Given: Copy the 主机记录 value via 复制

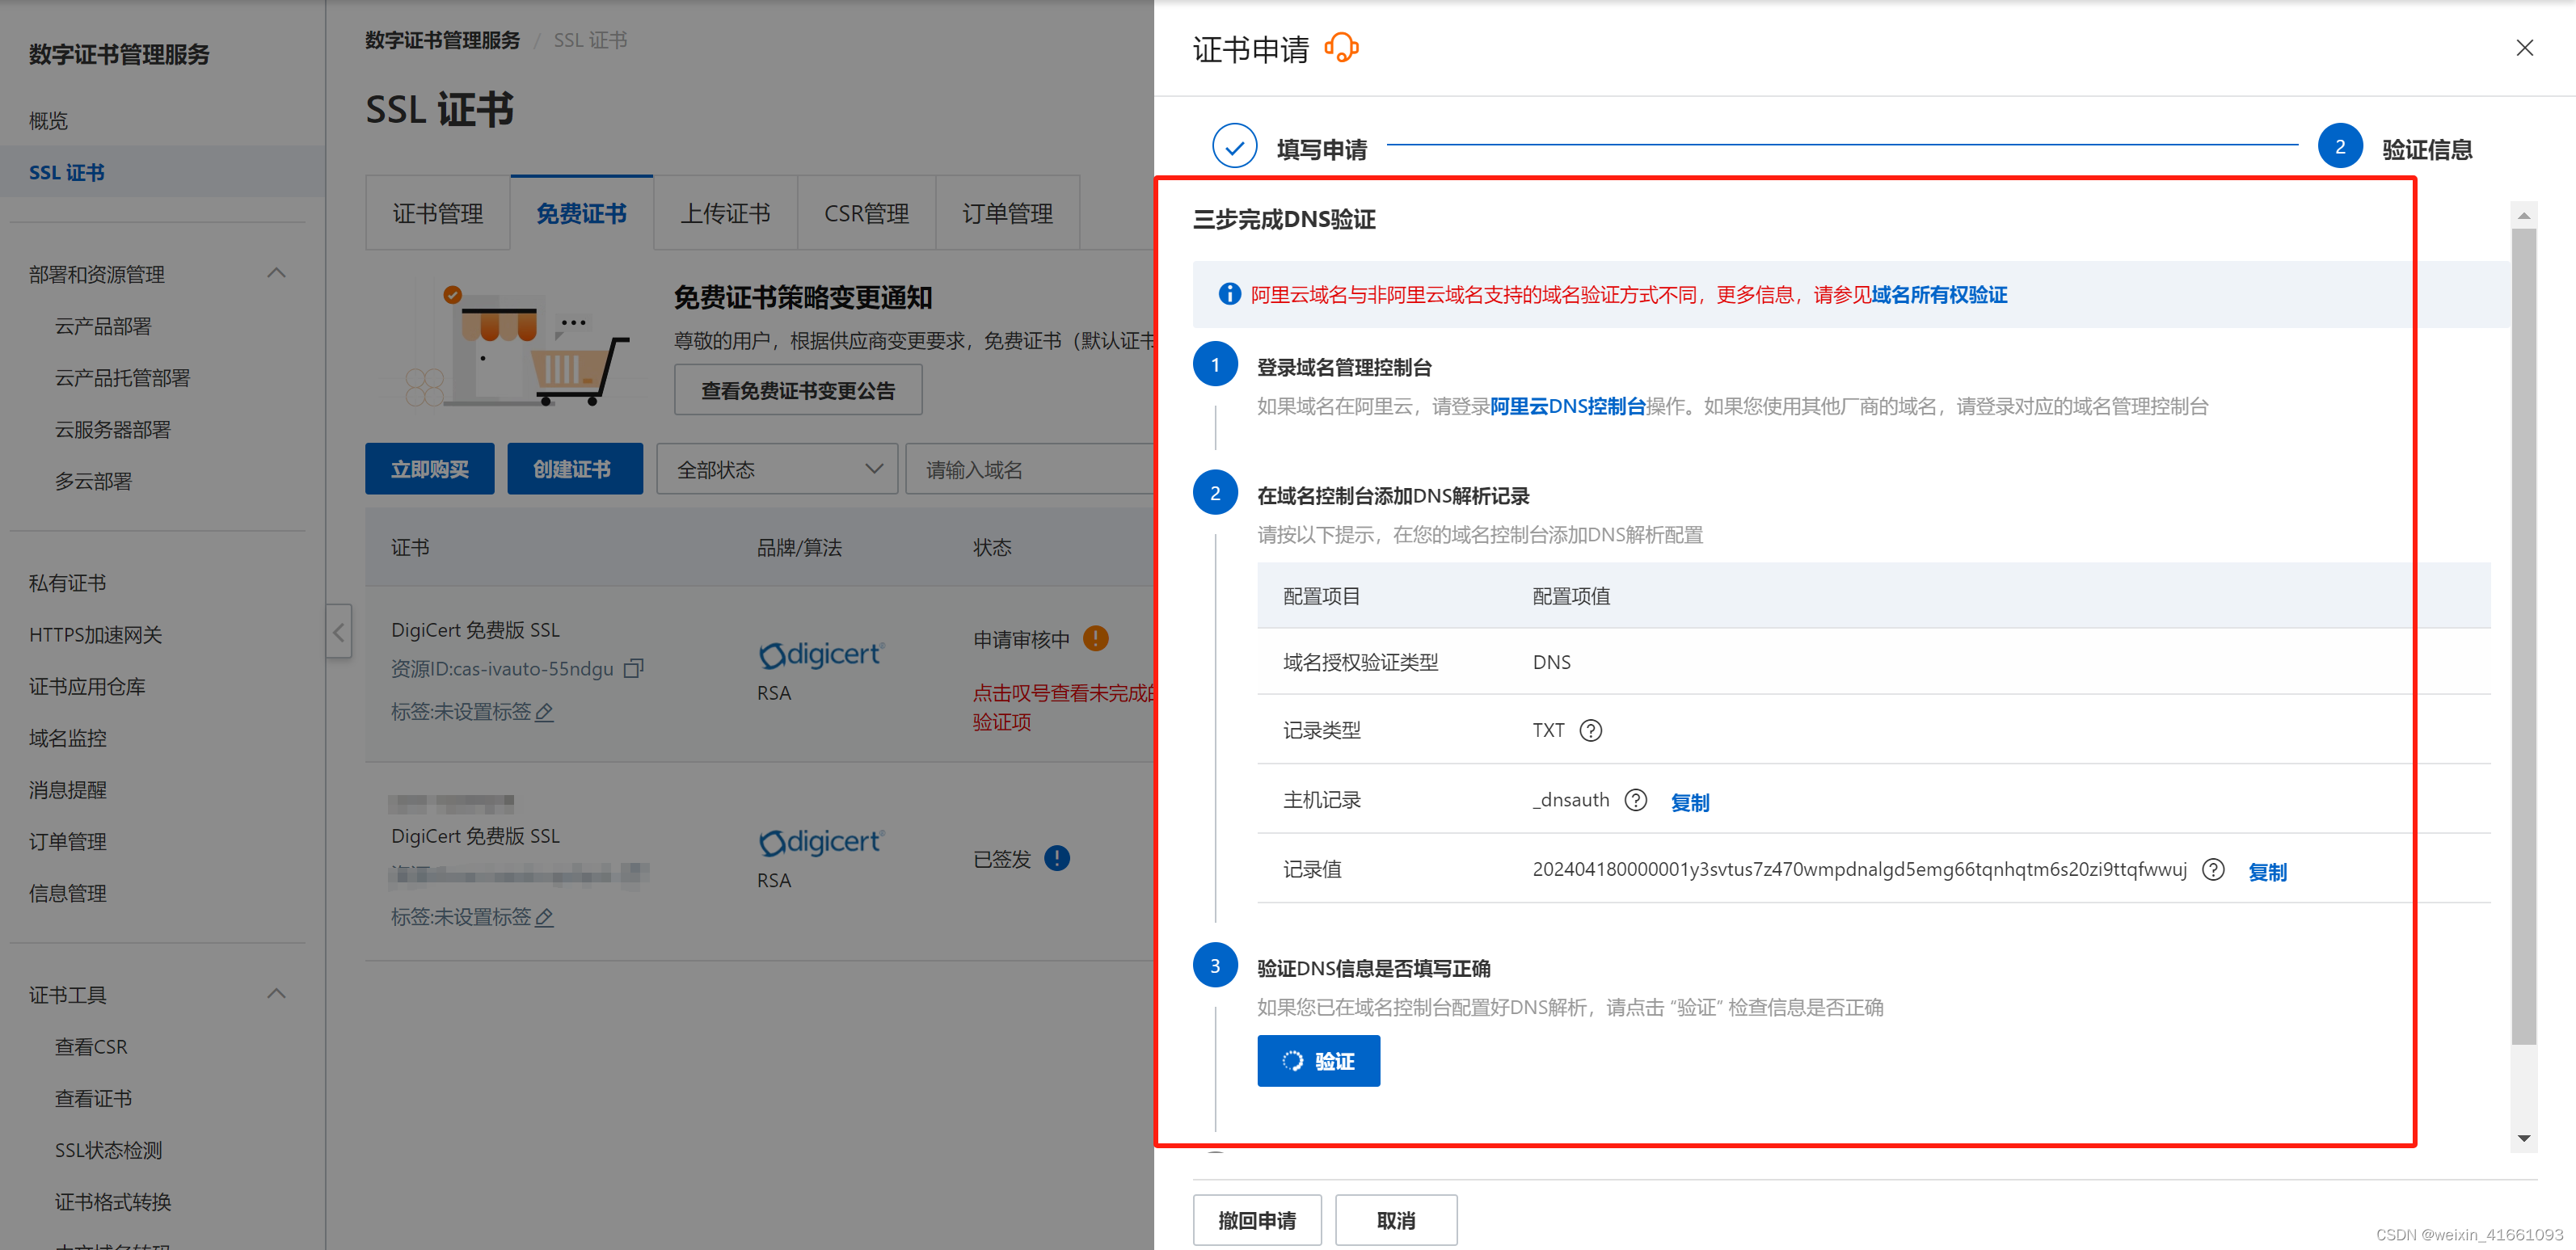Looking at the screenshot, I should (1690, 802).
